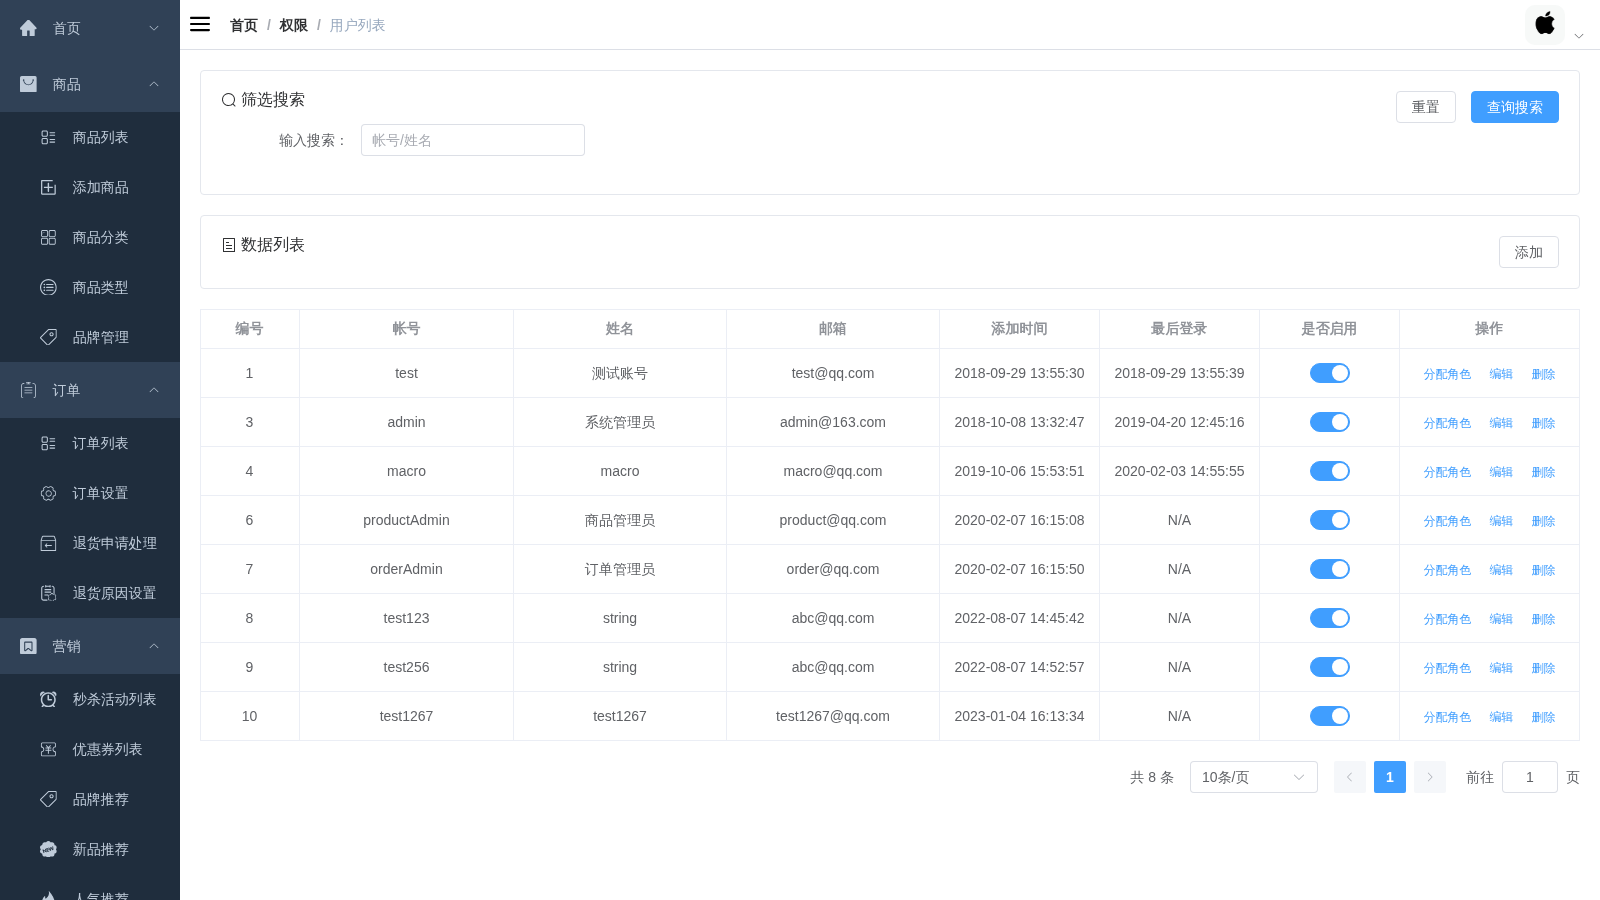The height and width of the screenshot is (900, 1600).
Task: Click the 秒杀活动列表 alarm clock icon
Action: pyautogui.click(x=48, y=699)
